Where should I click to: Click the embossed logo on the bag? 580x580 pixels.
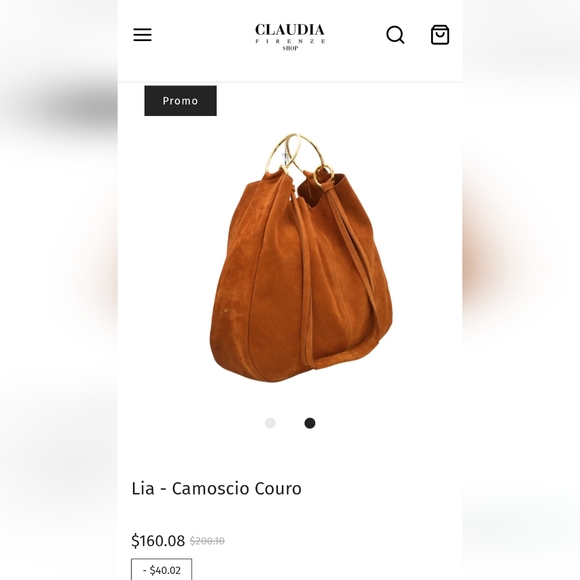pyautogui.click(x=226, y=311)
